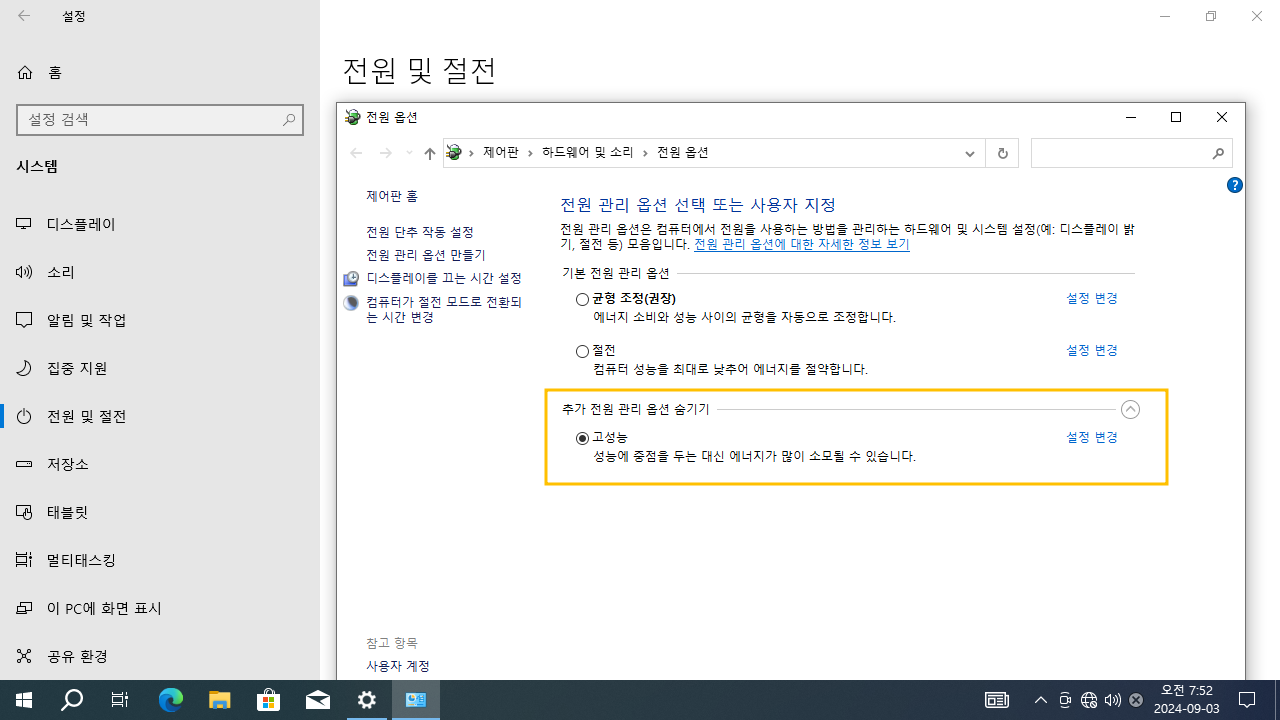
Task: Open 디스플레이를 끄는 시간 설정
Action: coord(444,278)
